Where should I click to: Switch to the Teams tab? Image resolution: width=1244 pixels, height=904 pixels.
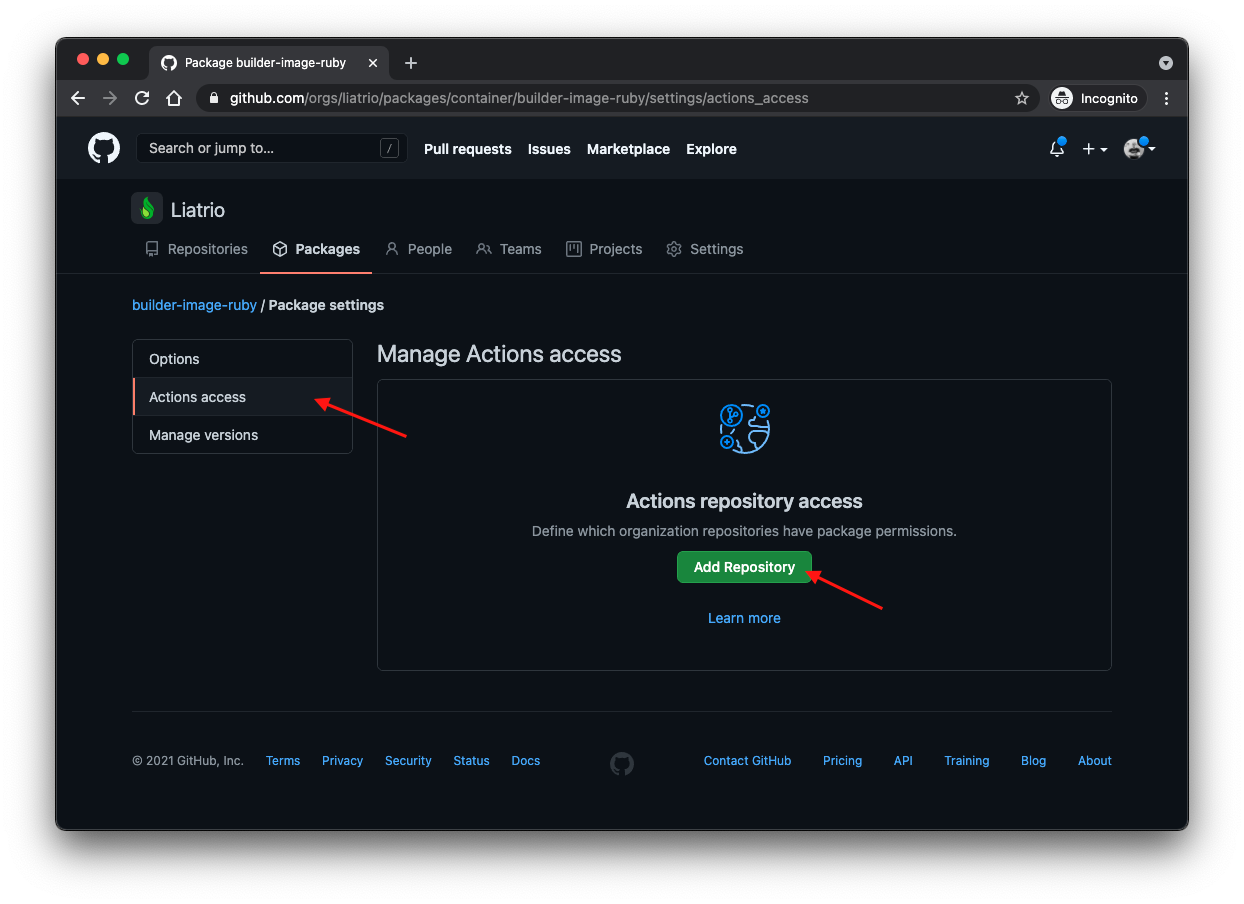pos(509,249)
